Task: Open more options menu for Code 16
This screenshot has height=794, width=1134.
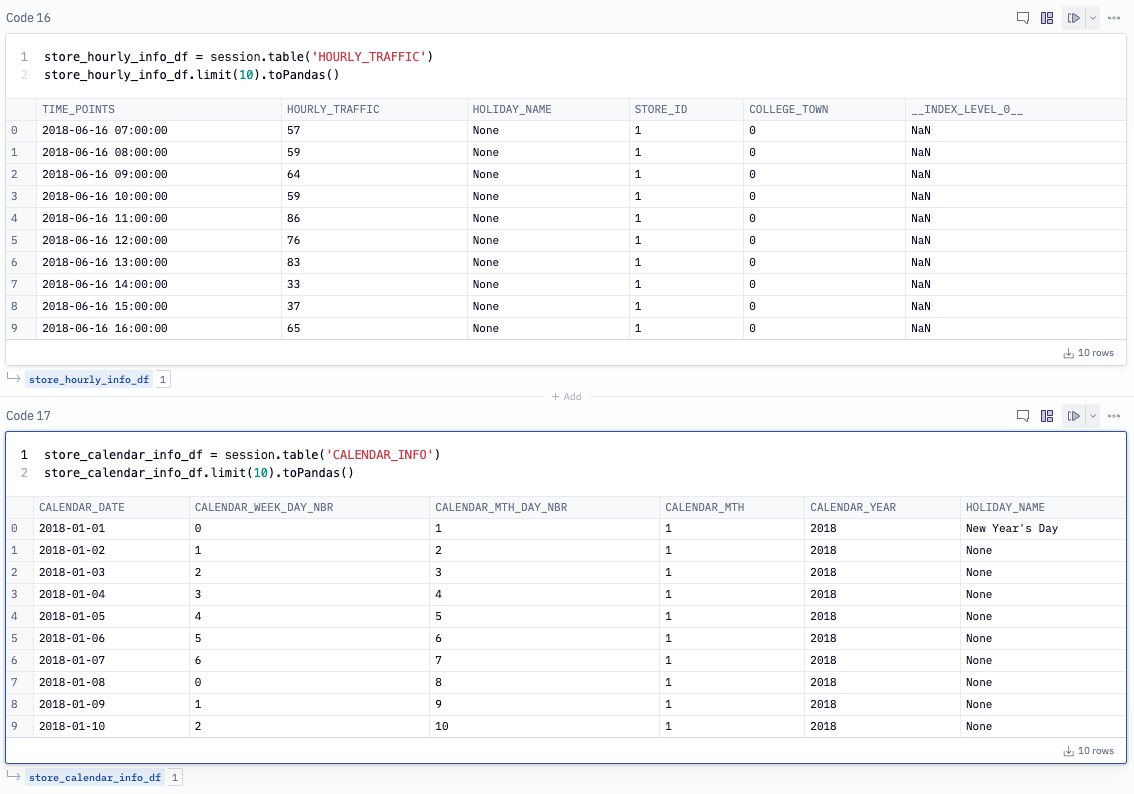Action: pyautogui.click(x=1114, y=18)
